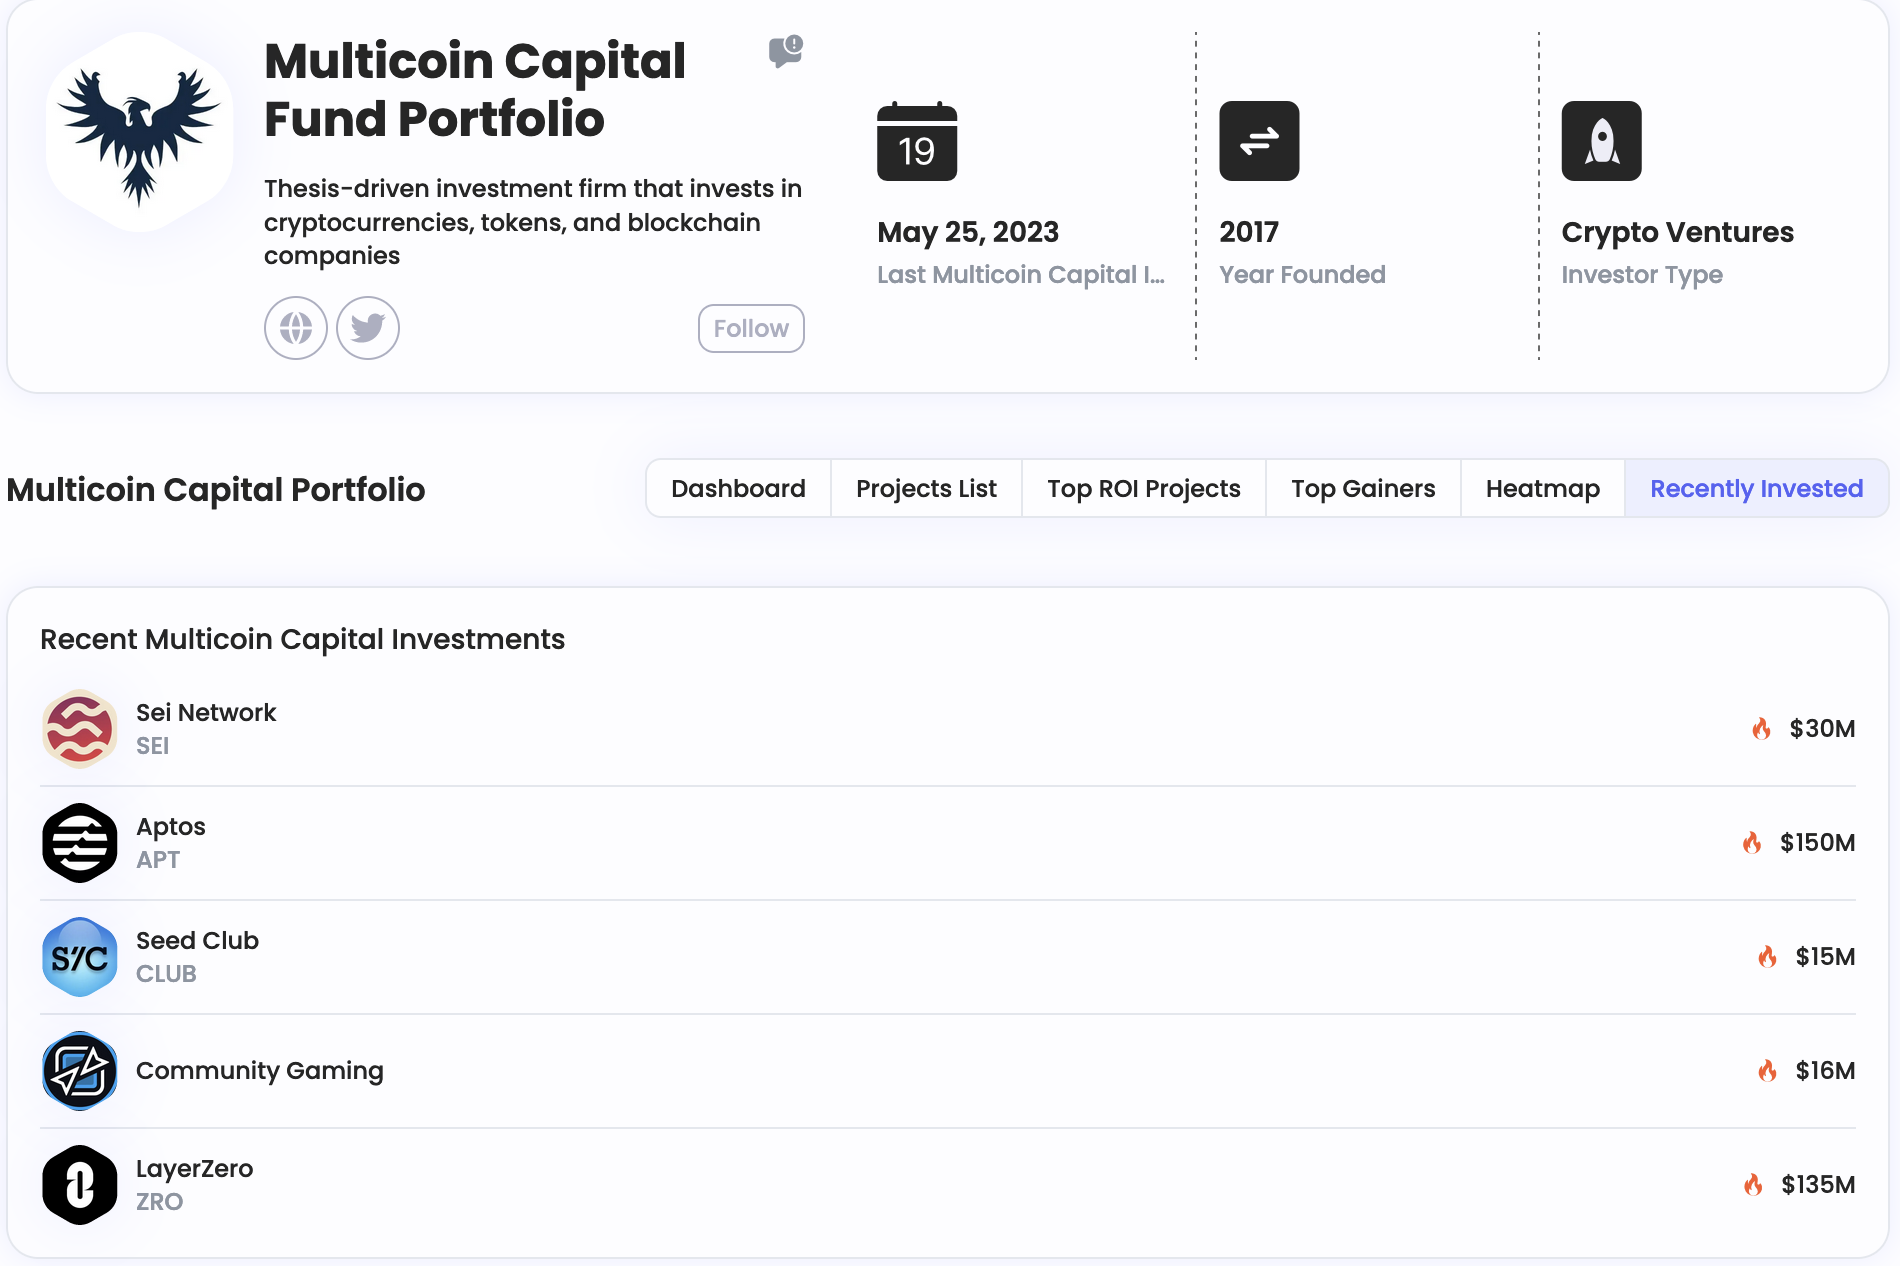Click the Aptos logo icon
The image size is (1900, 1266).
pos(80,843)
